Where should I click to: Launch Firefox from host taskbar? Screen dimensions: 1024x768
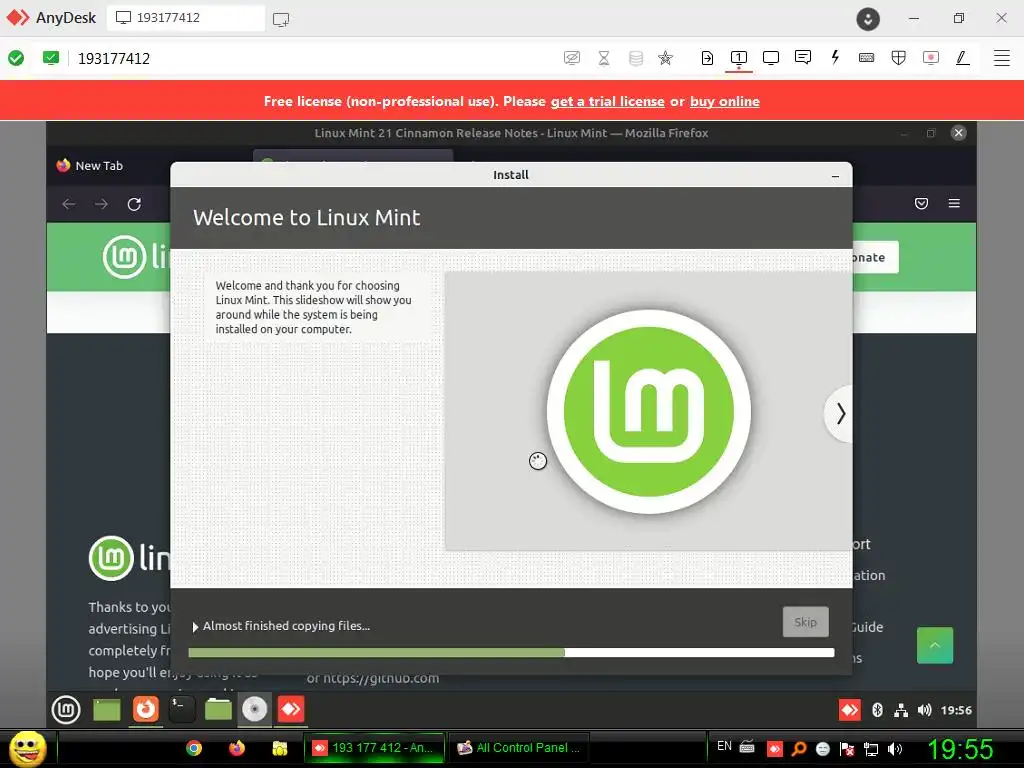click(x=236, y=748)
